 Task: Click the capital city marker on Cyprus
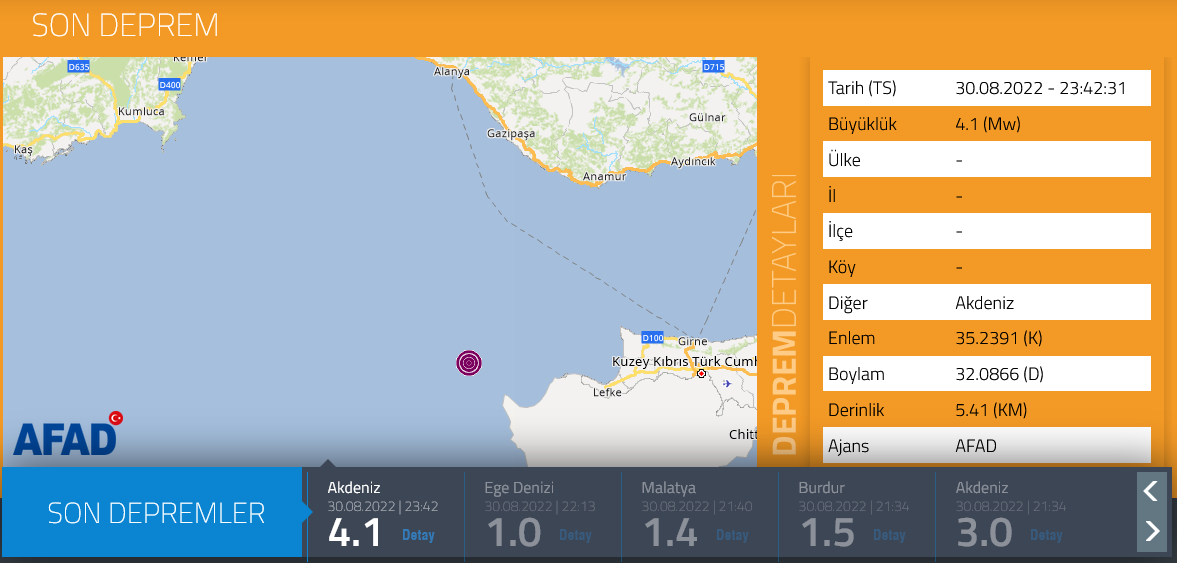click(702, 374)
